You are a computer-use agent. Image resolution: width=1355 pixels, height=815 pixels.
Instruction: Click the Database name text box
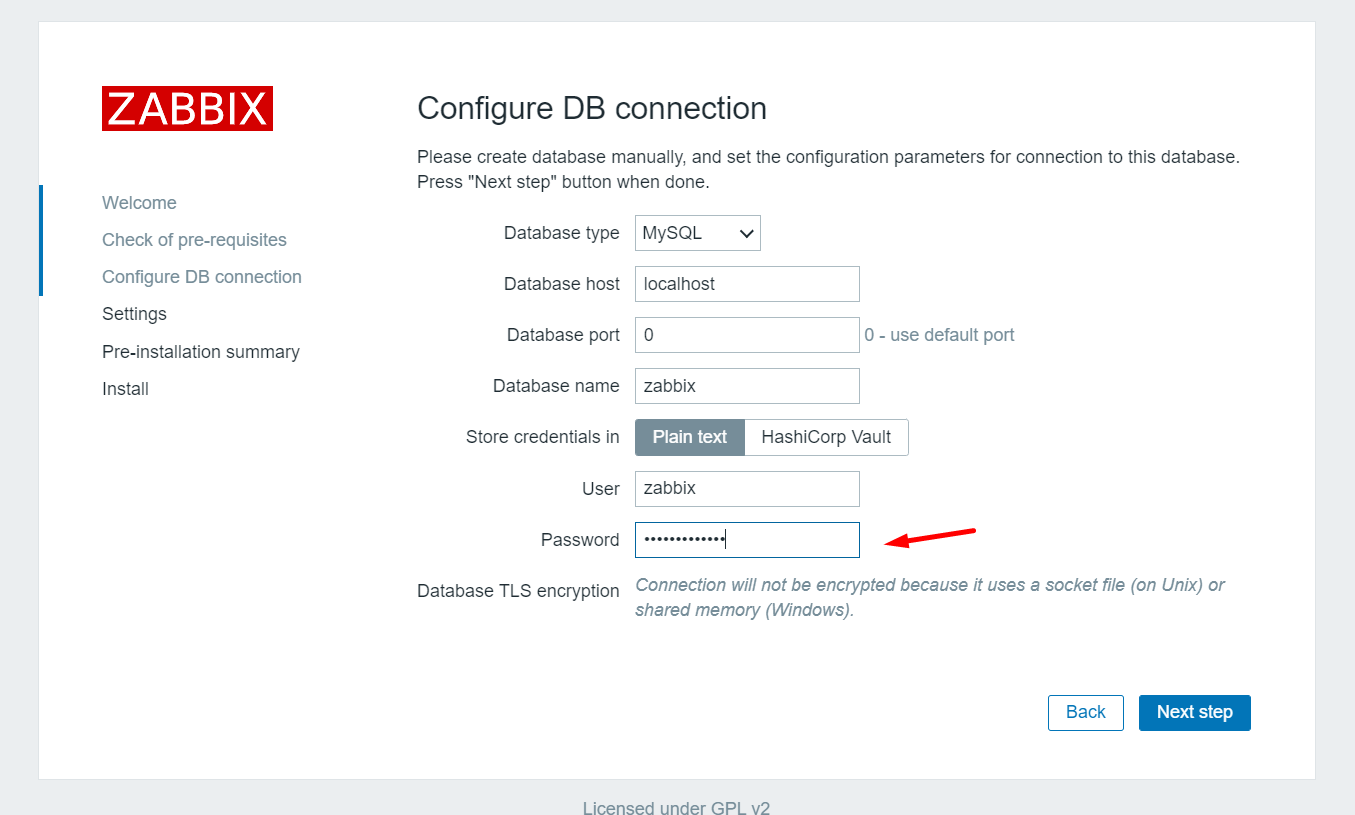(x=747, y=386)
